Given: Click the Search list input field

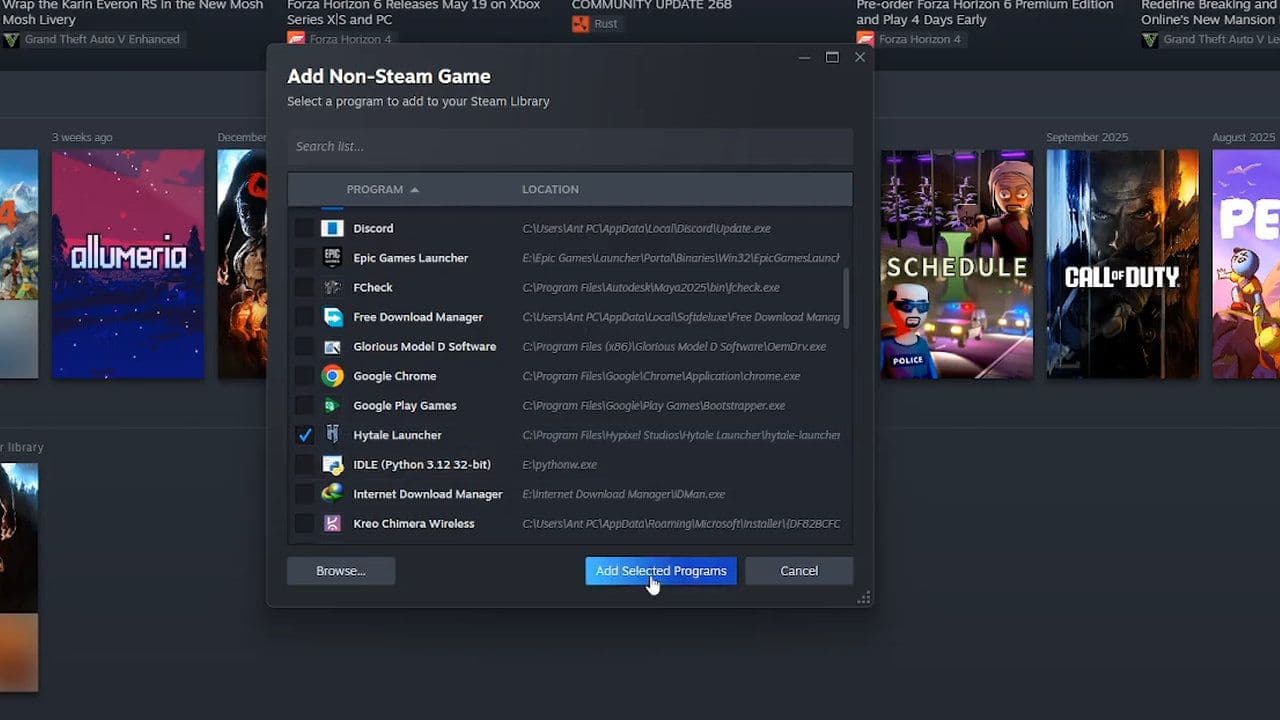Looking at the screenshot, I should point(569,146).
